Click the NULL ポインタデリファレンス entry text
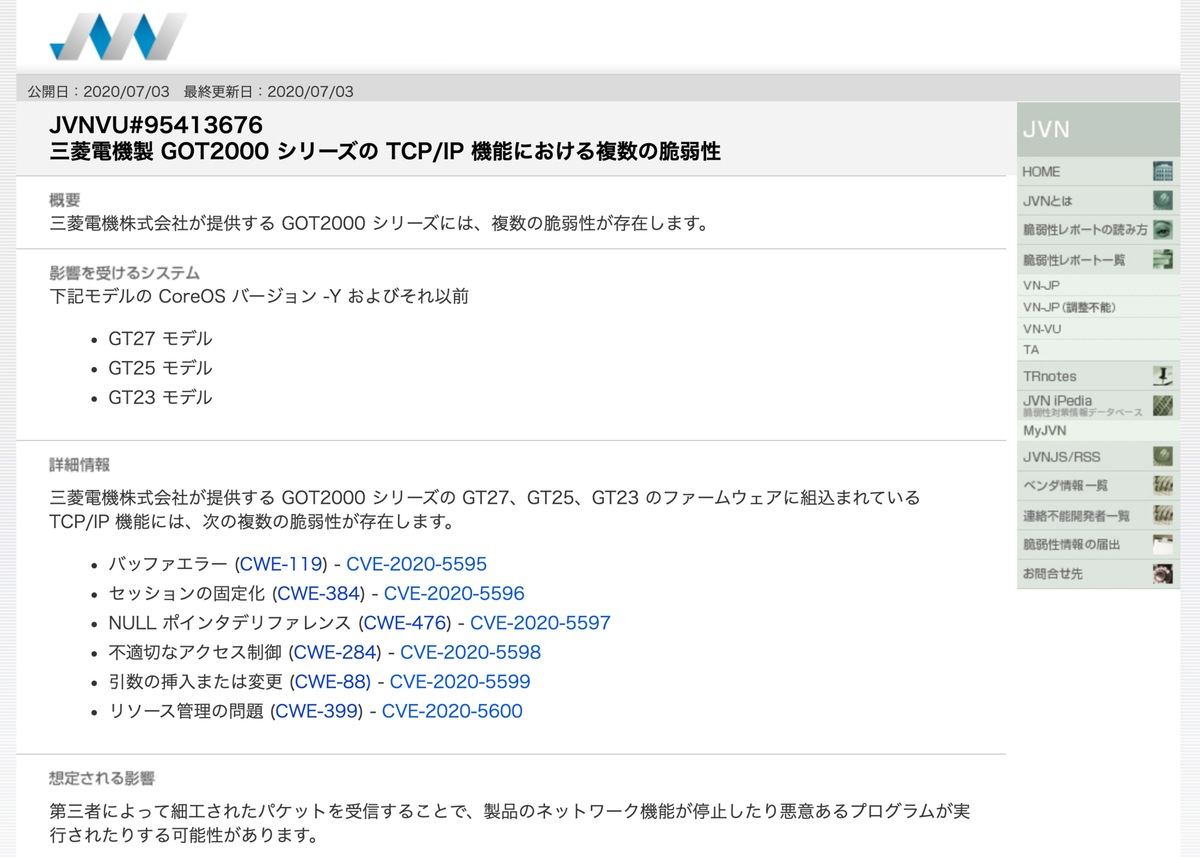This screenshot has height=857, width=1200. pos(230,623)
